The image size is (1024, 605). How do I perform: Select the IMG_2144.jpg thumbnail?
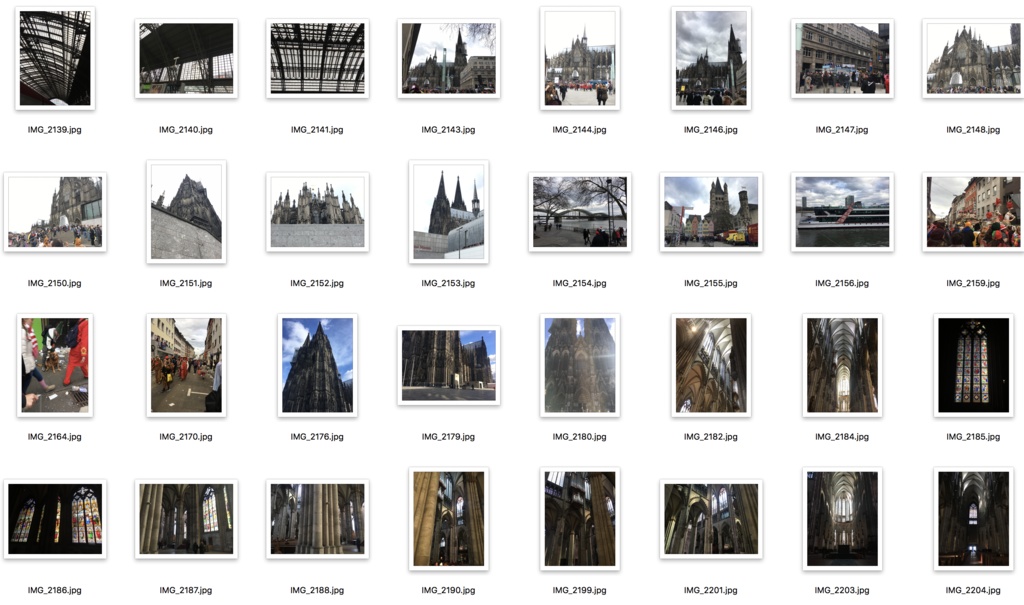[580, 58]
